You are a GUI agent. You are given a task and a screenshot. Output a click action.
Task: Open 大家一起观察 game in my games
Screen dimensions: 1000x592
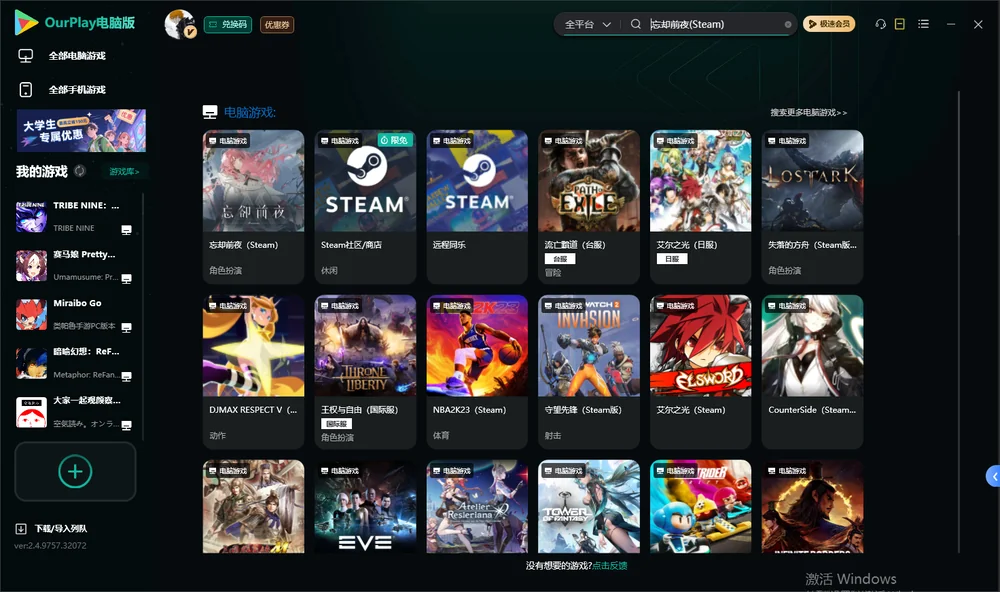point(74,412)
